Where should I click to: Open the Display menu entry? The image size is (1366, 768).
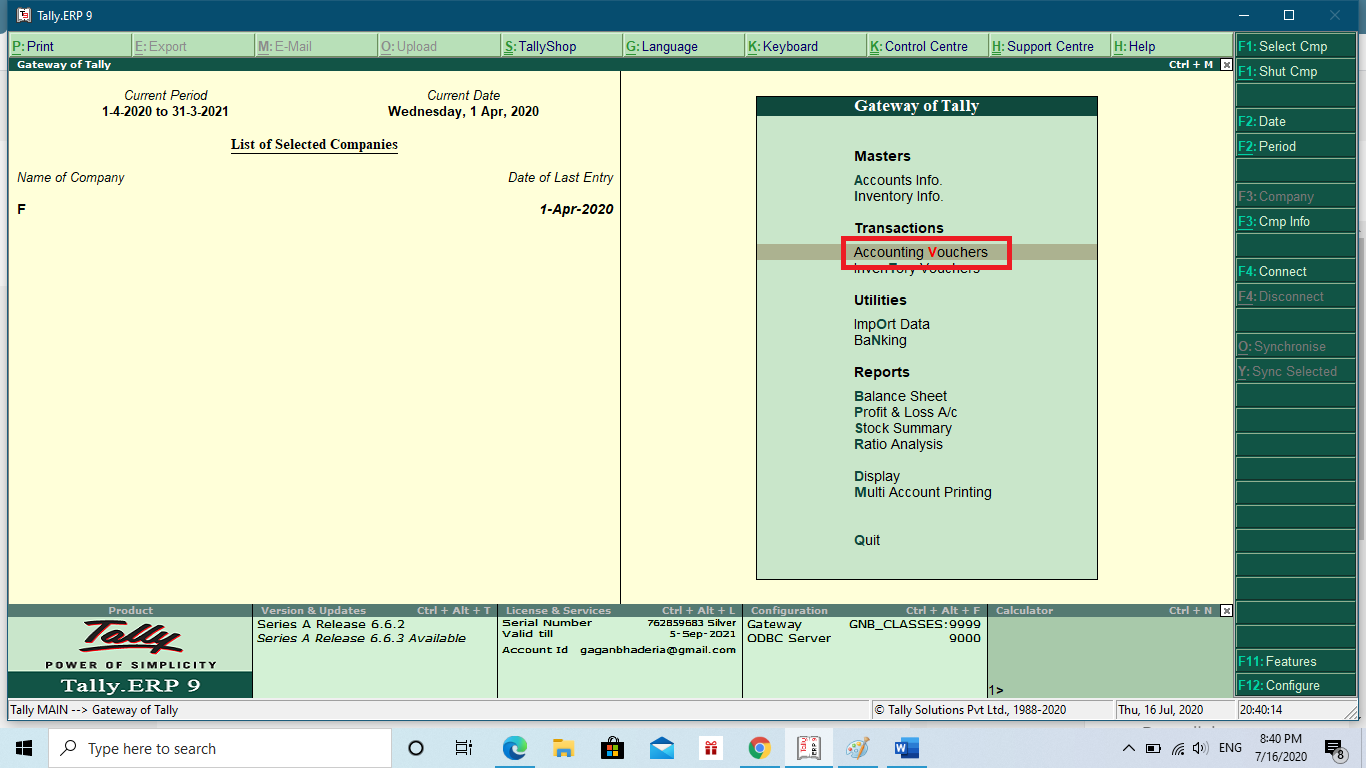pyautogui.click(x=877, y=476)
